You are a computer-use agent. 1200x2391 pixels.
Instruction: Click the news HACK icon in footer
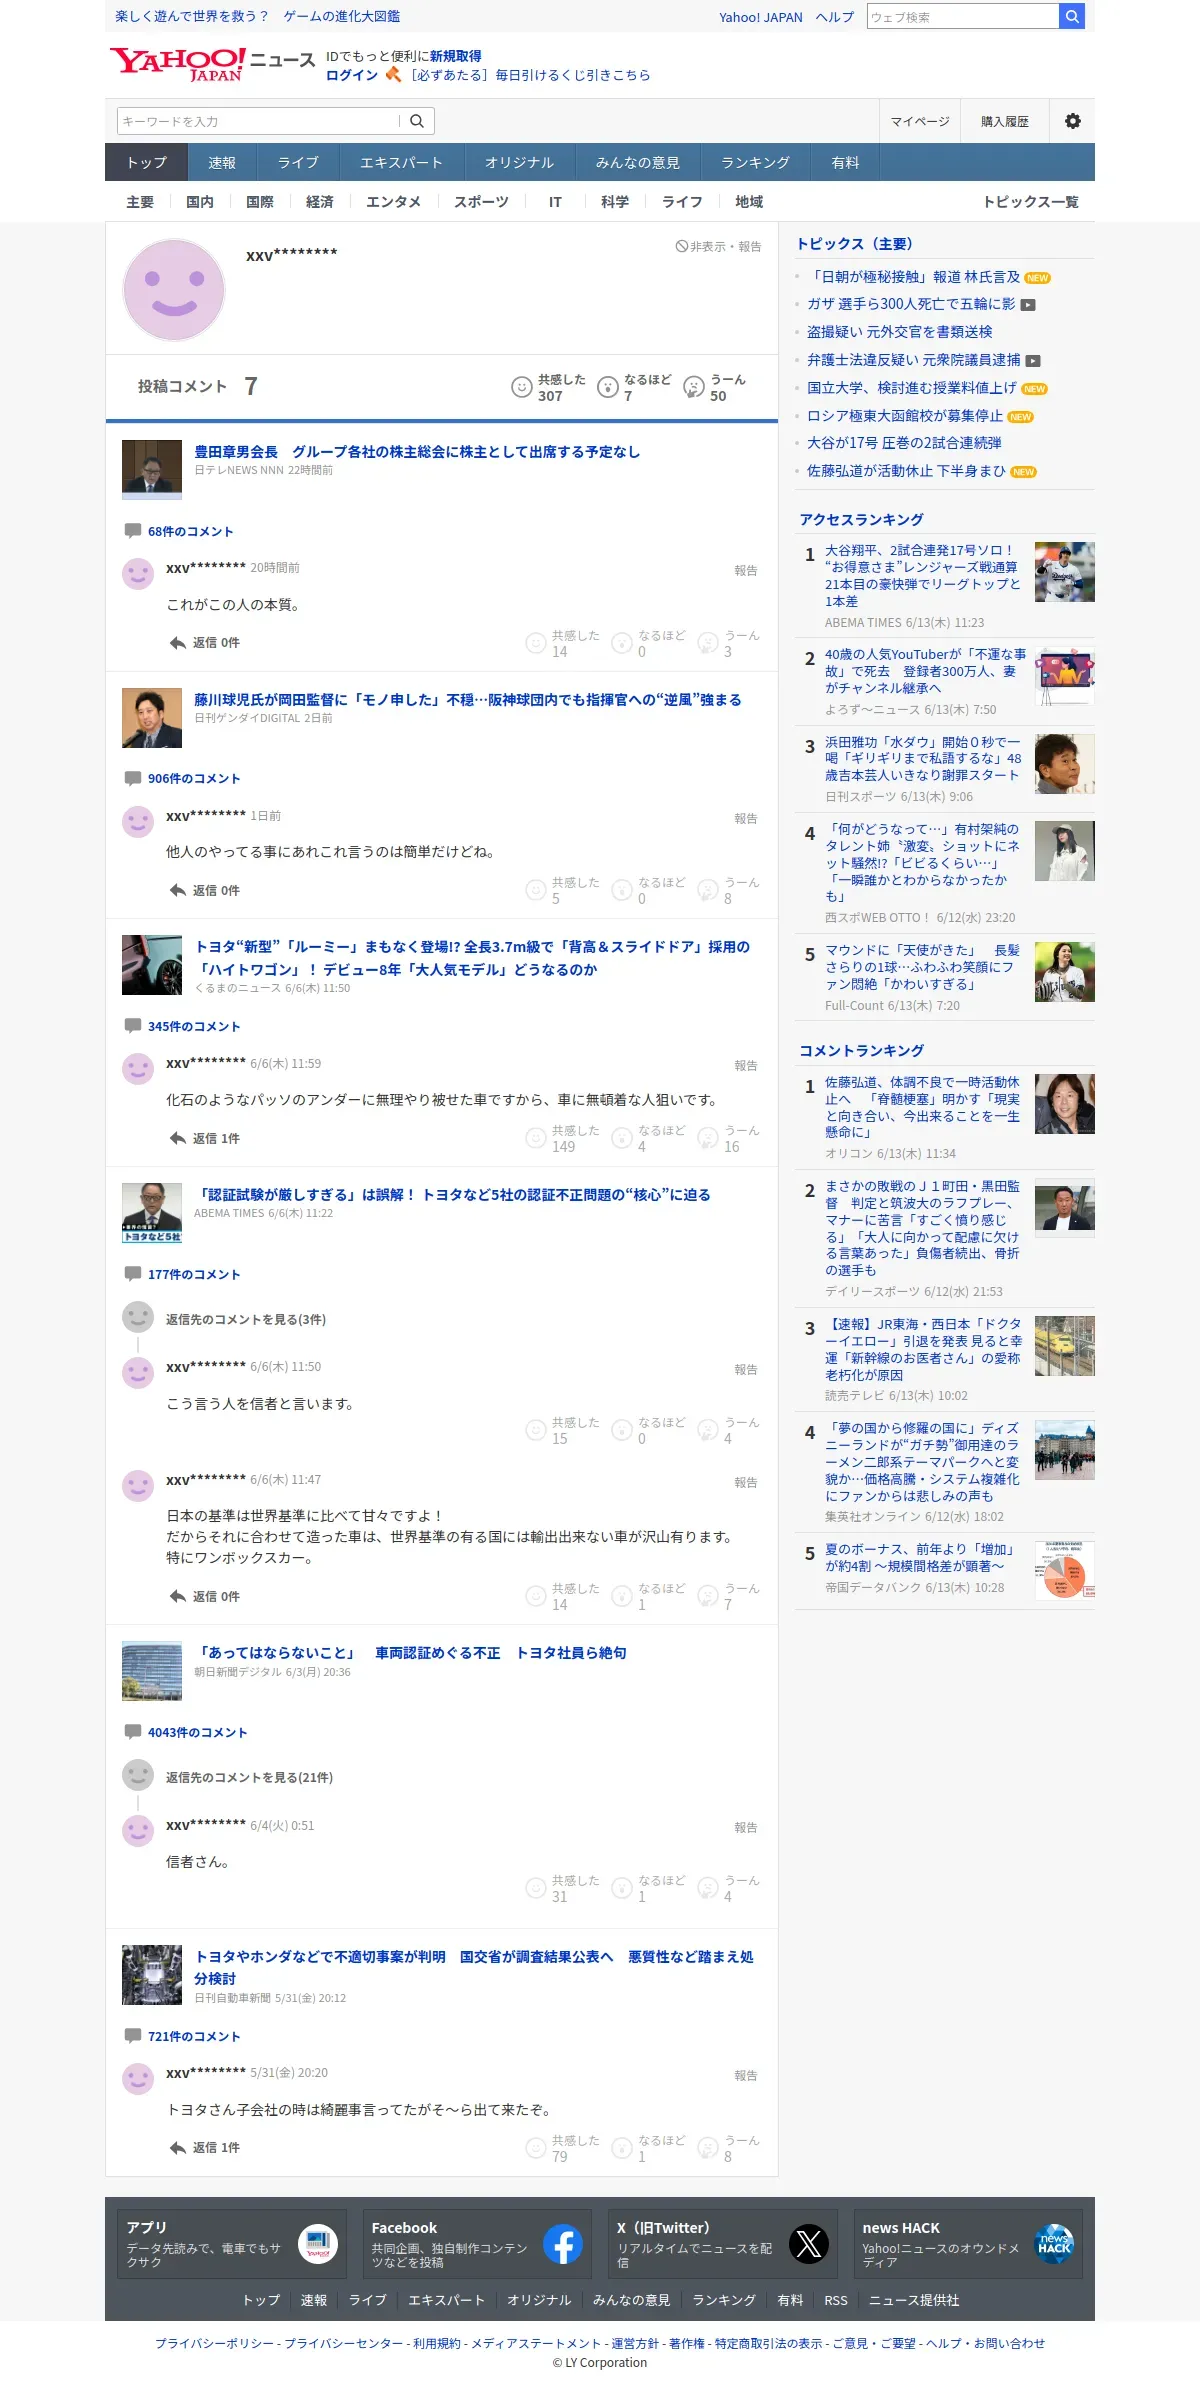(x=1054, y=2245)
